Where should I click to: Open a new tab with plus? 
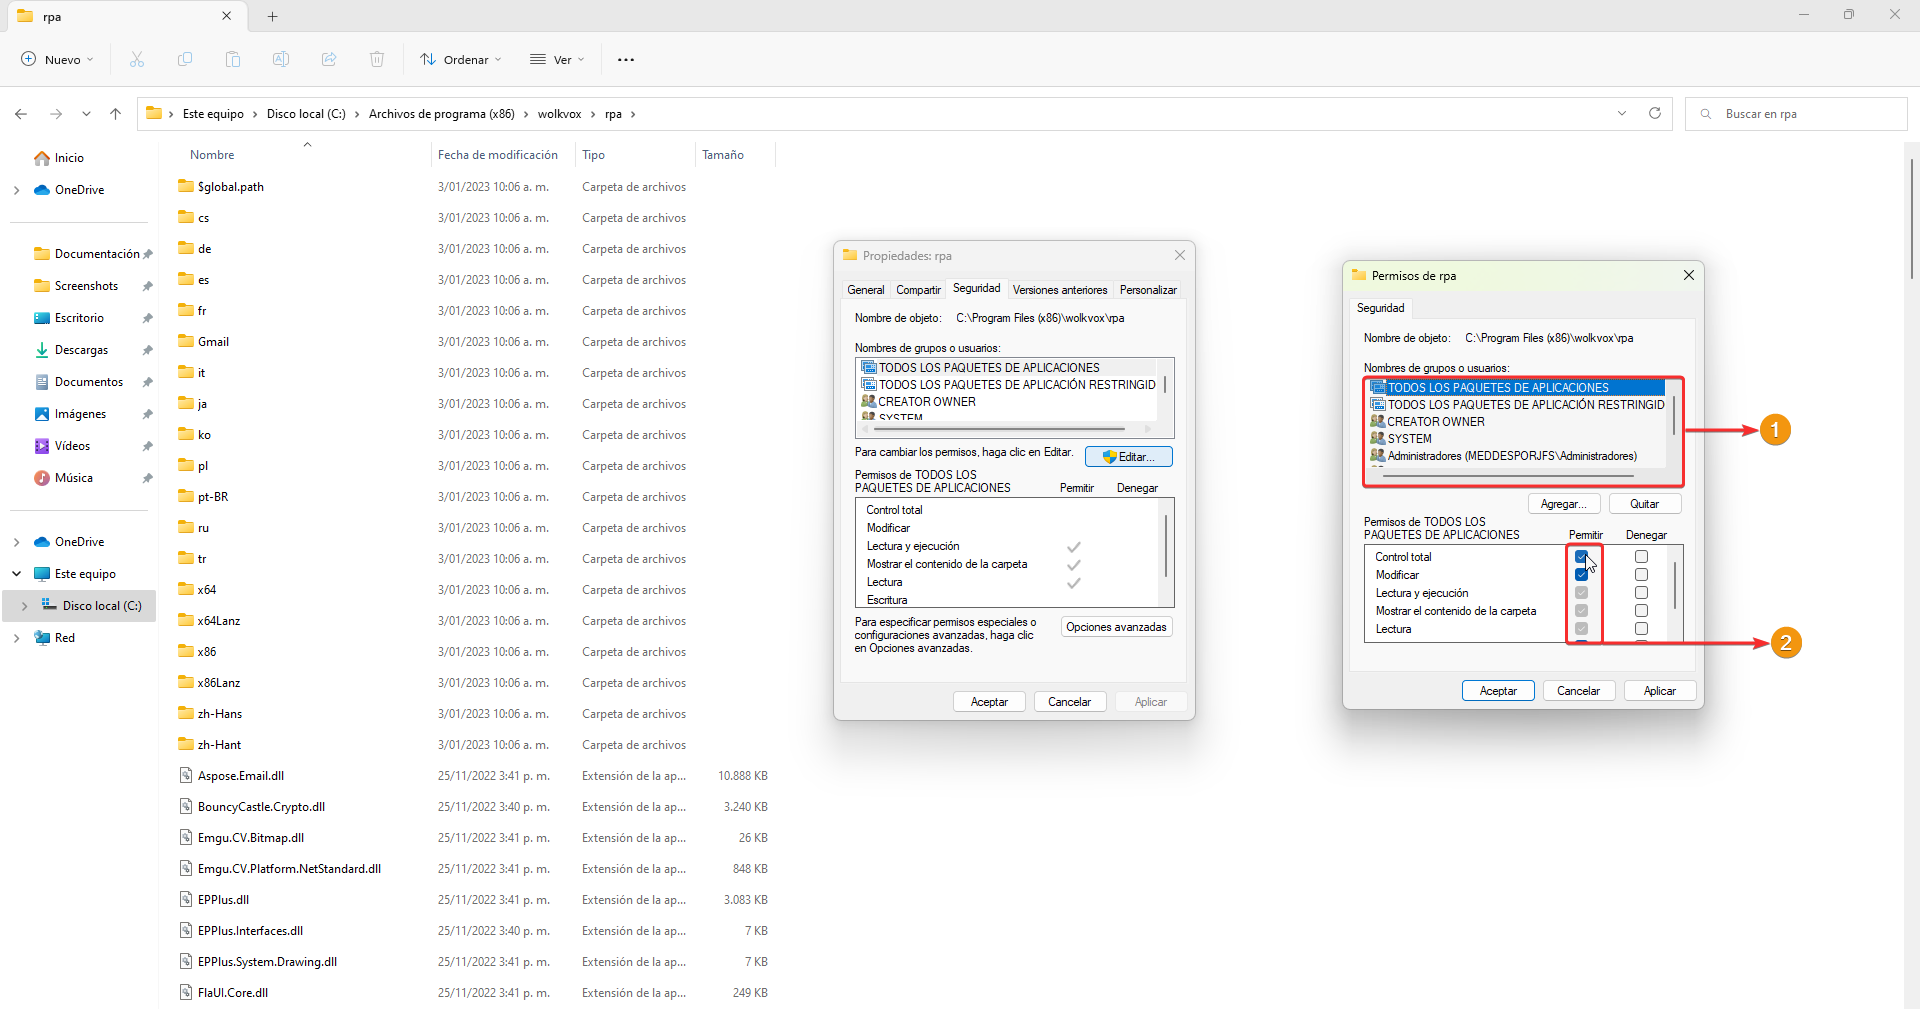(273, 16)
